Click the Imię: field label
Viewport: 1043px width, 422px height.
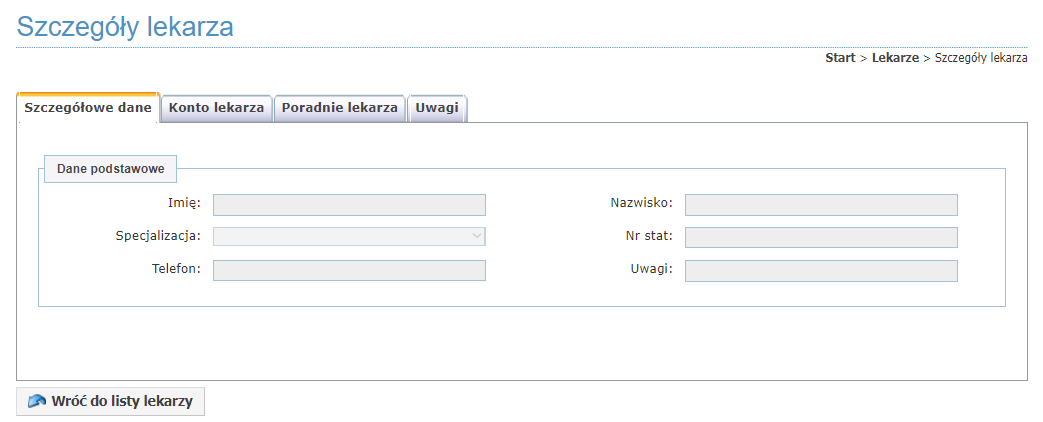click(184, 202)
